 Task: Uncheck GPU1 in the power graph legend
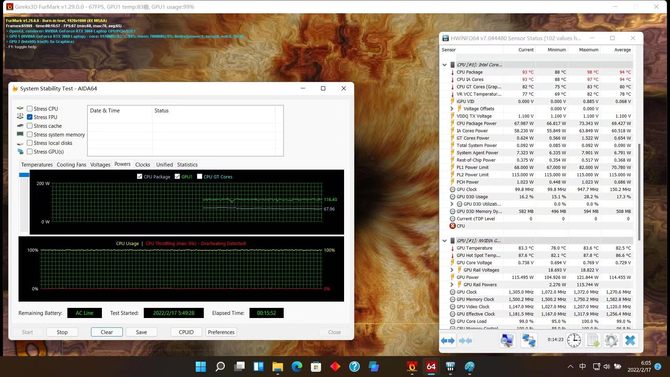point(177,176)
